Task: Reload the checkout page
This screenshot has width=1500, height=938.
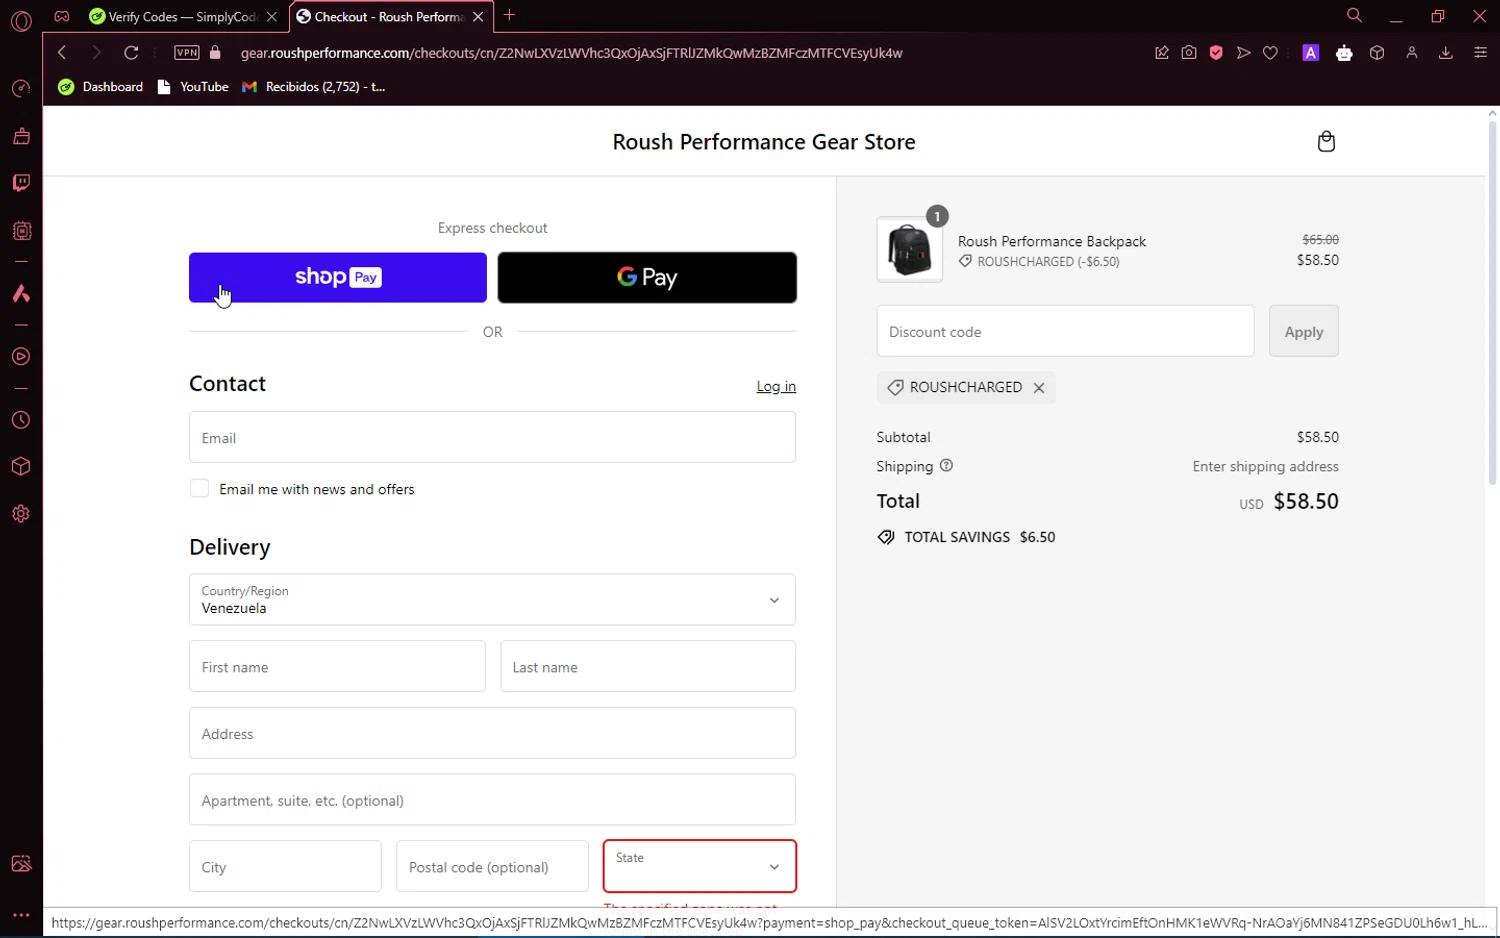Action: [131, 53]
